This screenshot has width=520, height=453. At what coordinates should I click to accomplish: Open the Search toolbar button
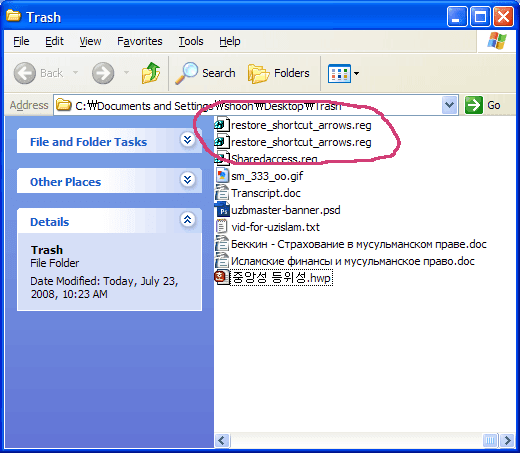[x=205, y=73]
